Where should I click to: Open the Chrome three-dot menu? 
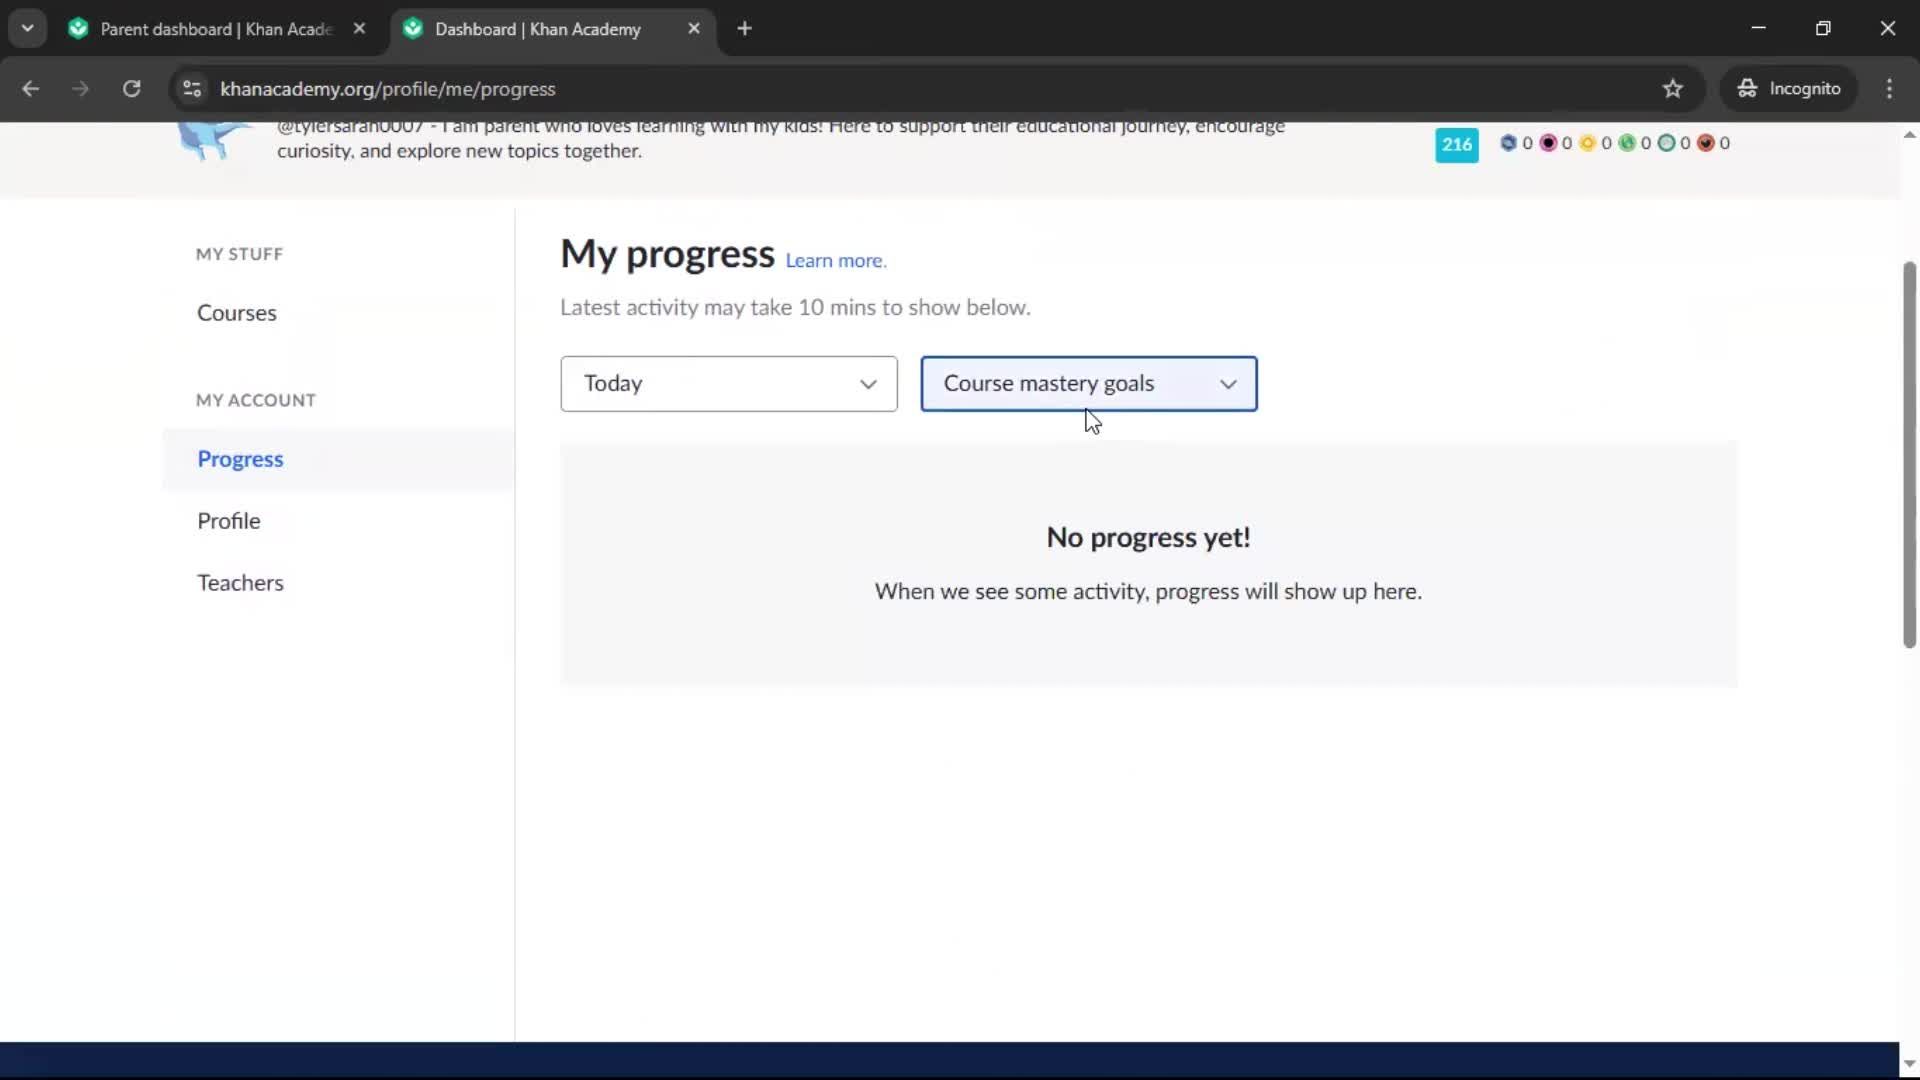click(1889, 89)
